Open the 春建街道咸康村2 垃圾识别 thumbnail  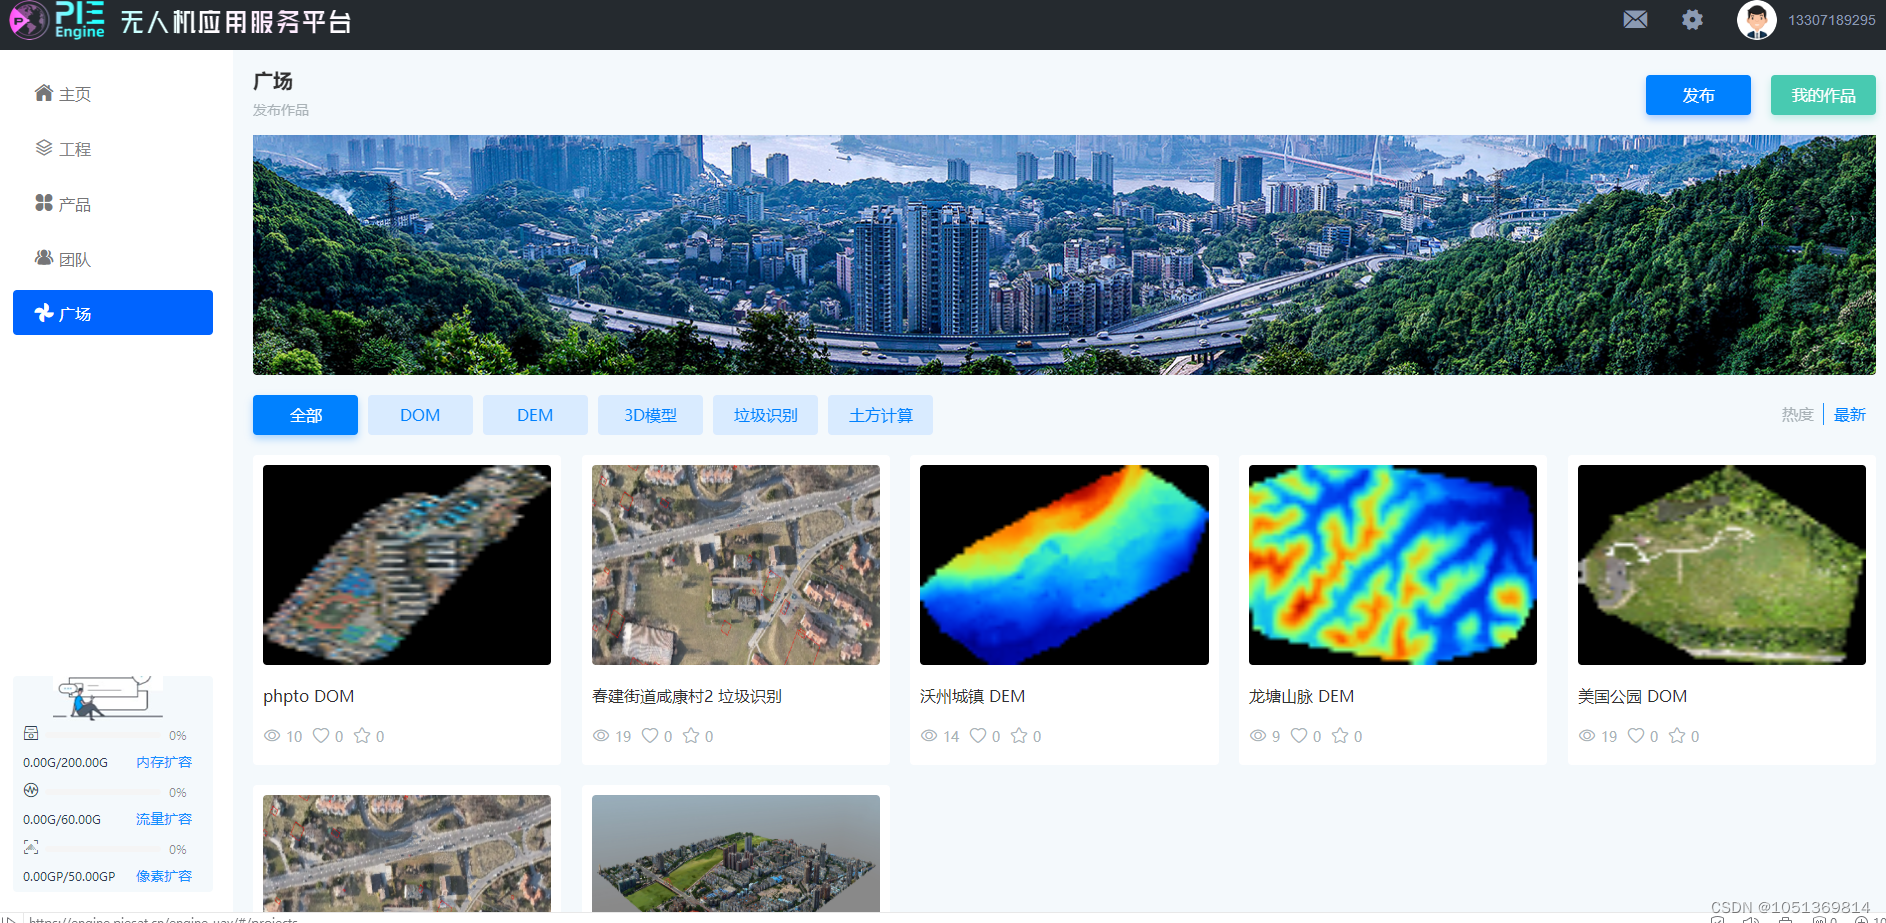pyautogui.click(x=736, y=565)
